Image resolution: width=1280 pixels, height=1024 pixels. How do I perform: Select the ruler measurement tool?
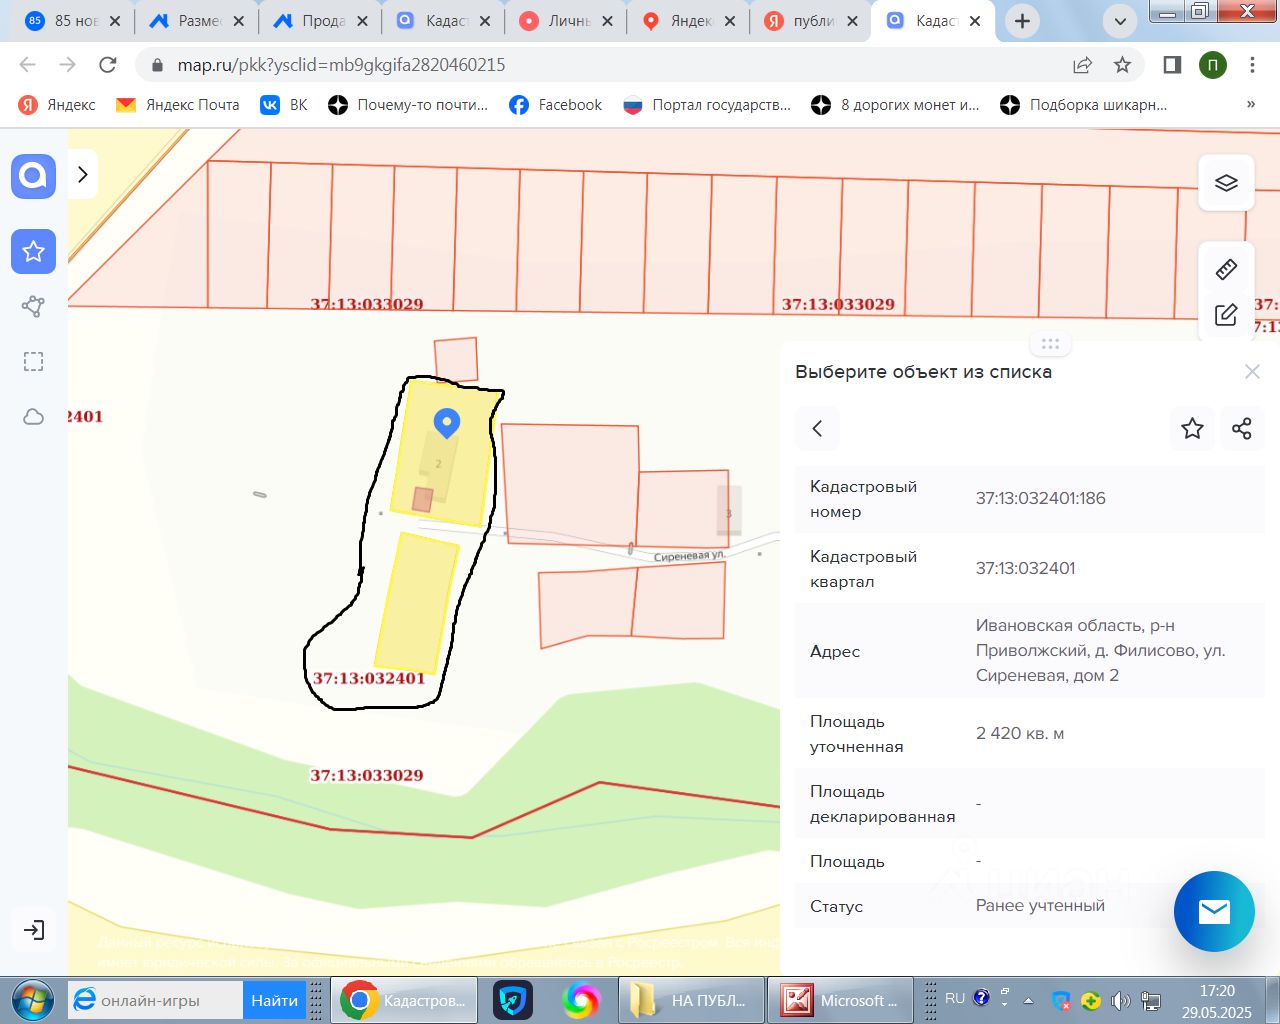1226,269
